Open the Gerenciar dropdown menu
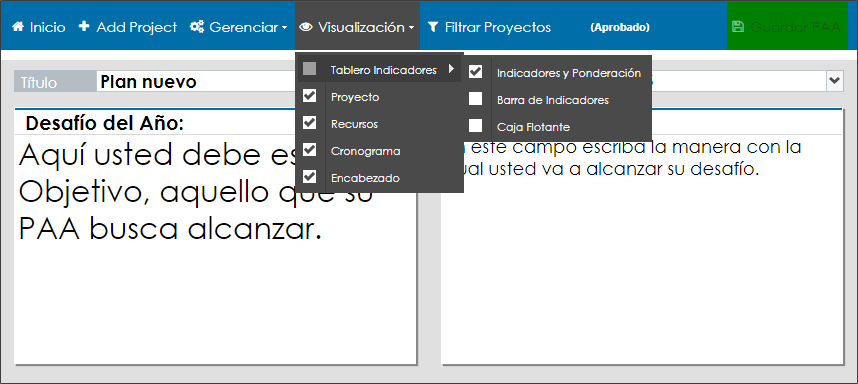Screen dimensions: 858x384 pyautogui.click(x=238, y=27)
